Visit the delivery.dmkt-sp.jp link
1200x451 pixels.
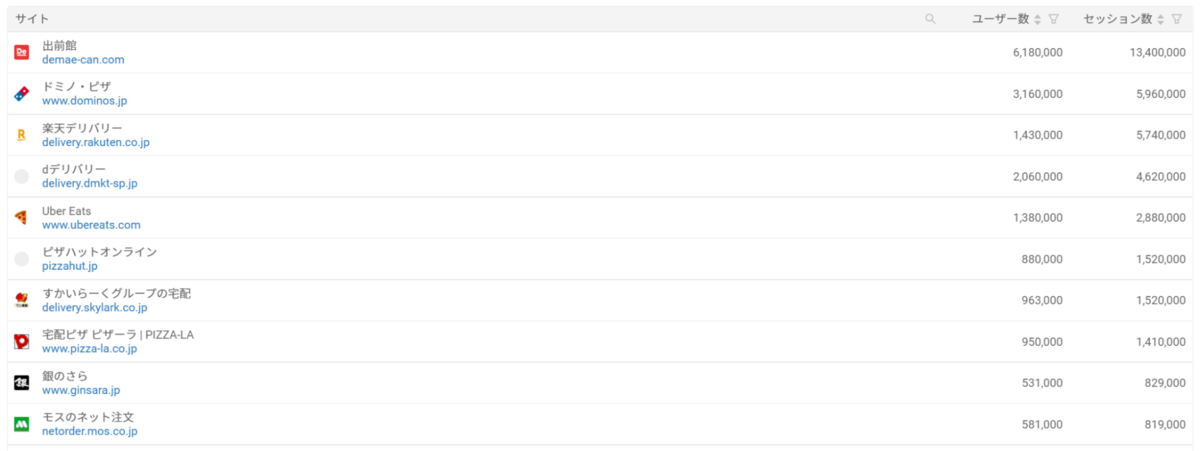click(89, 184)
